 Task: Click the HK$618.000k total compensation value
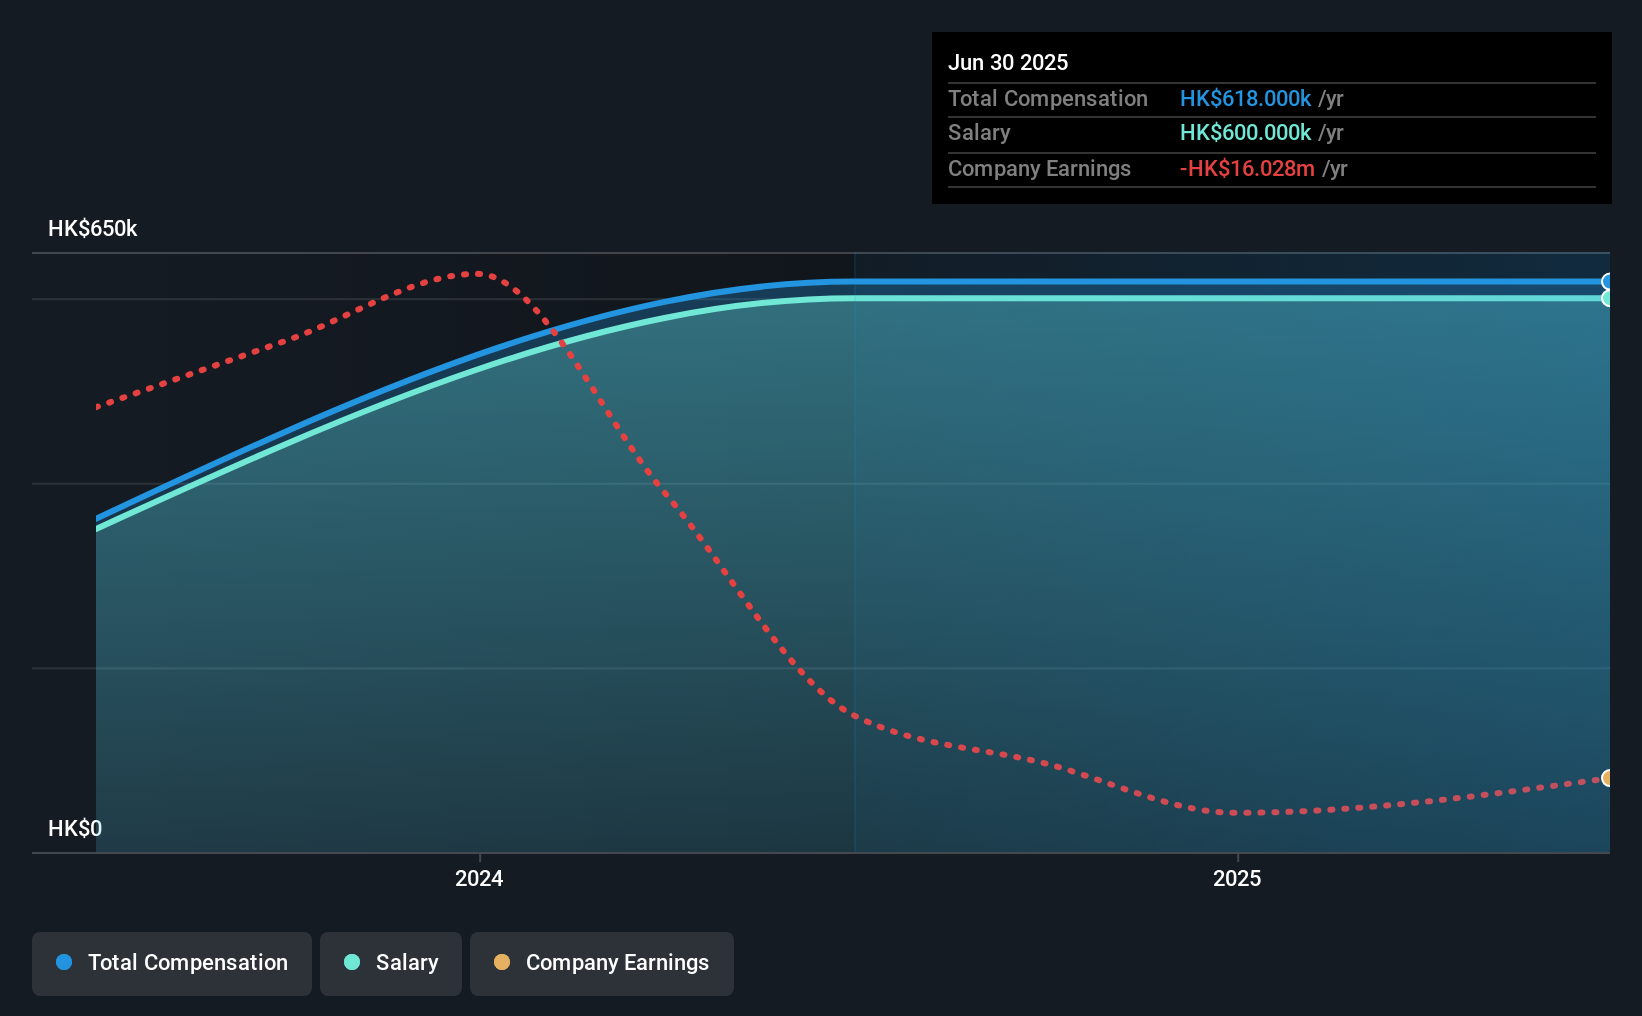(x=1245, y=98)
